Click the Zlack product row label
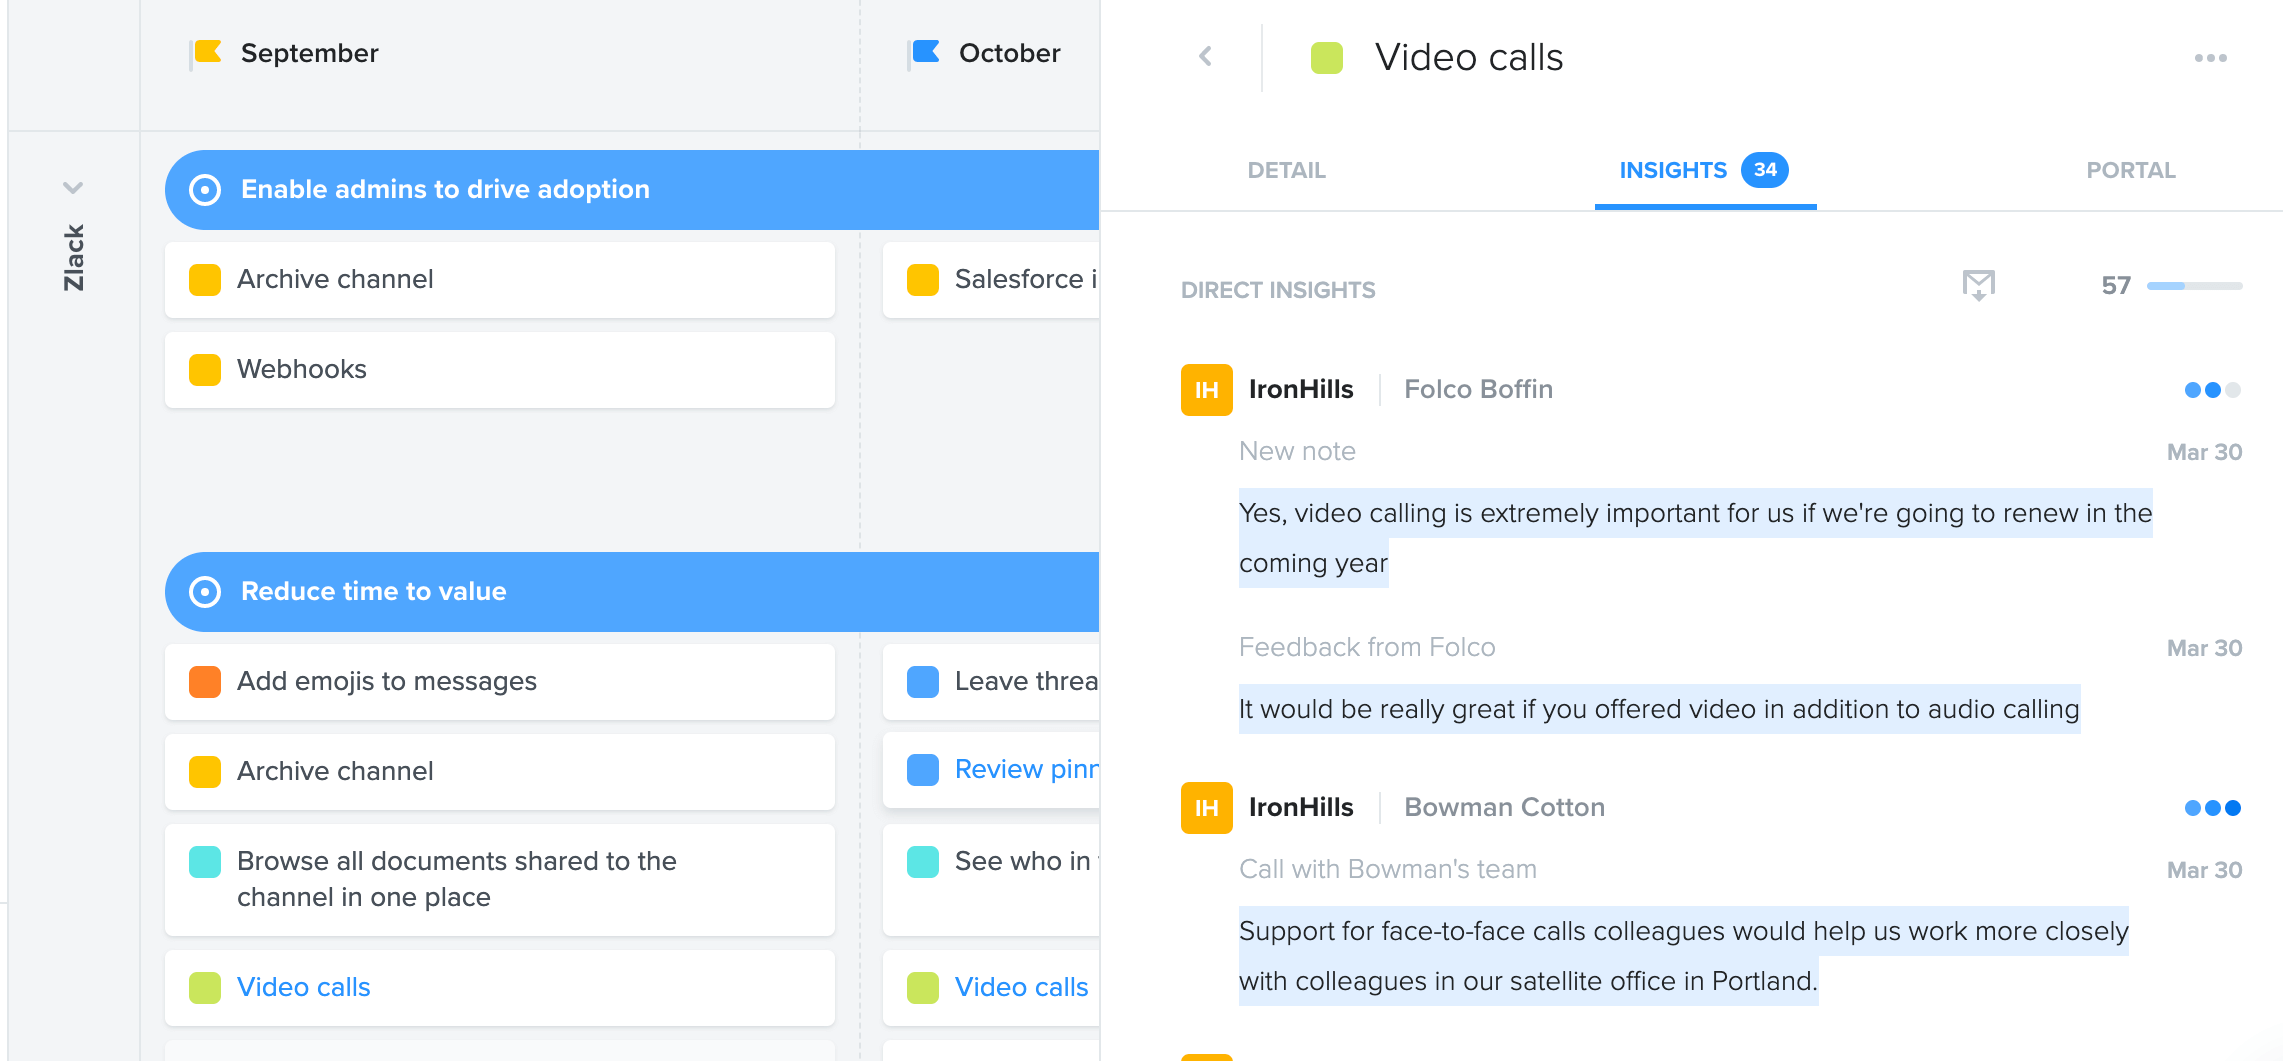Screen dimensions: 2283x1061 point(74,258)
